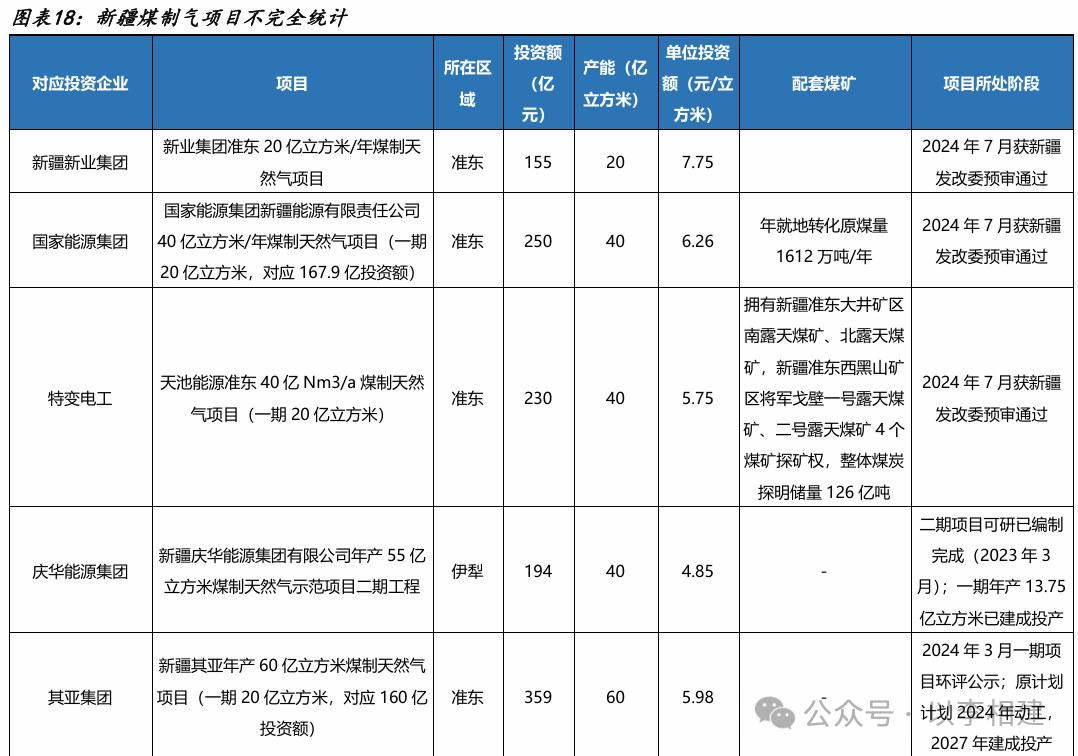Click 国家能源集团 company cell

tap(80, 241)
